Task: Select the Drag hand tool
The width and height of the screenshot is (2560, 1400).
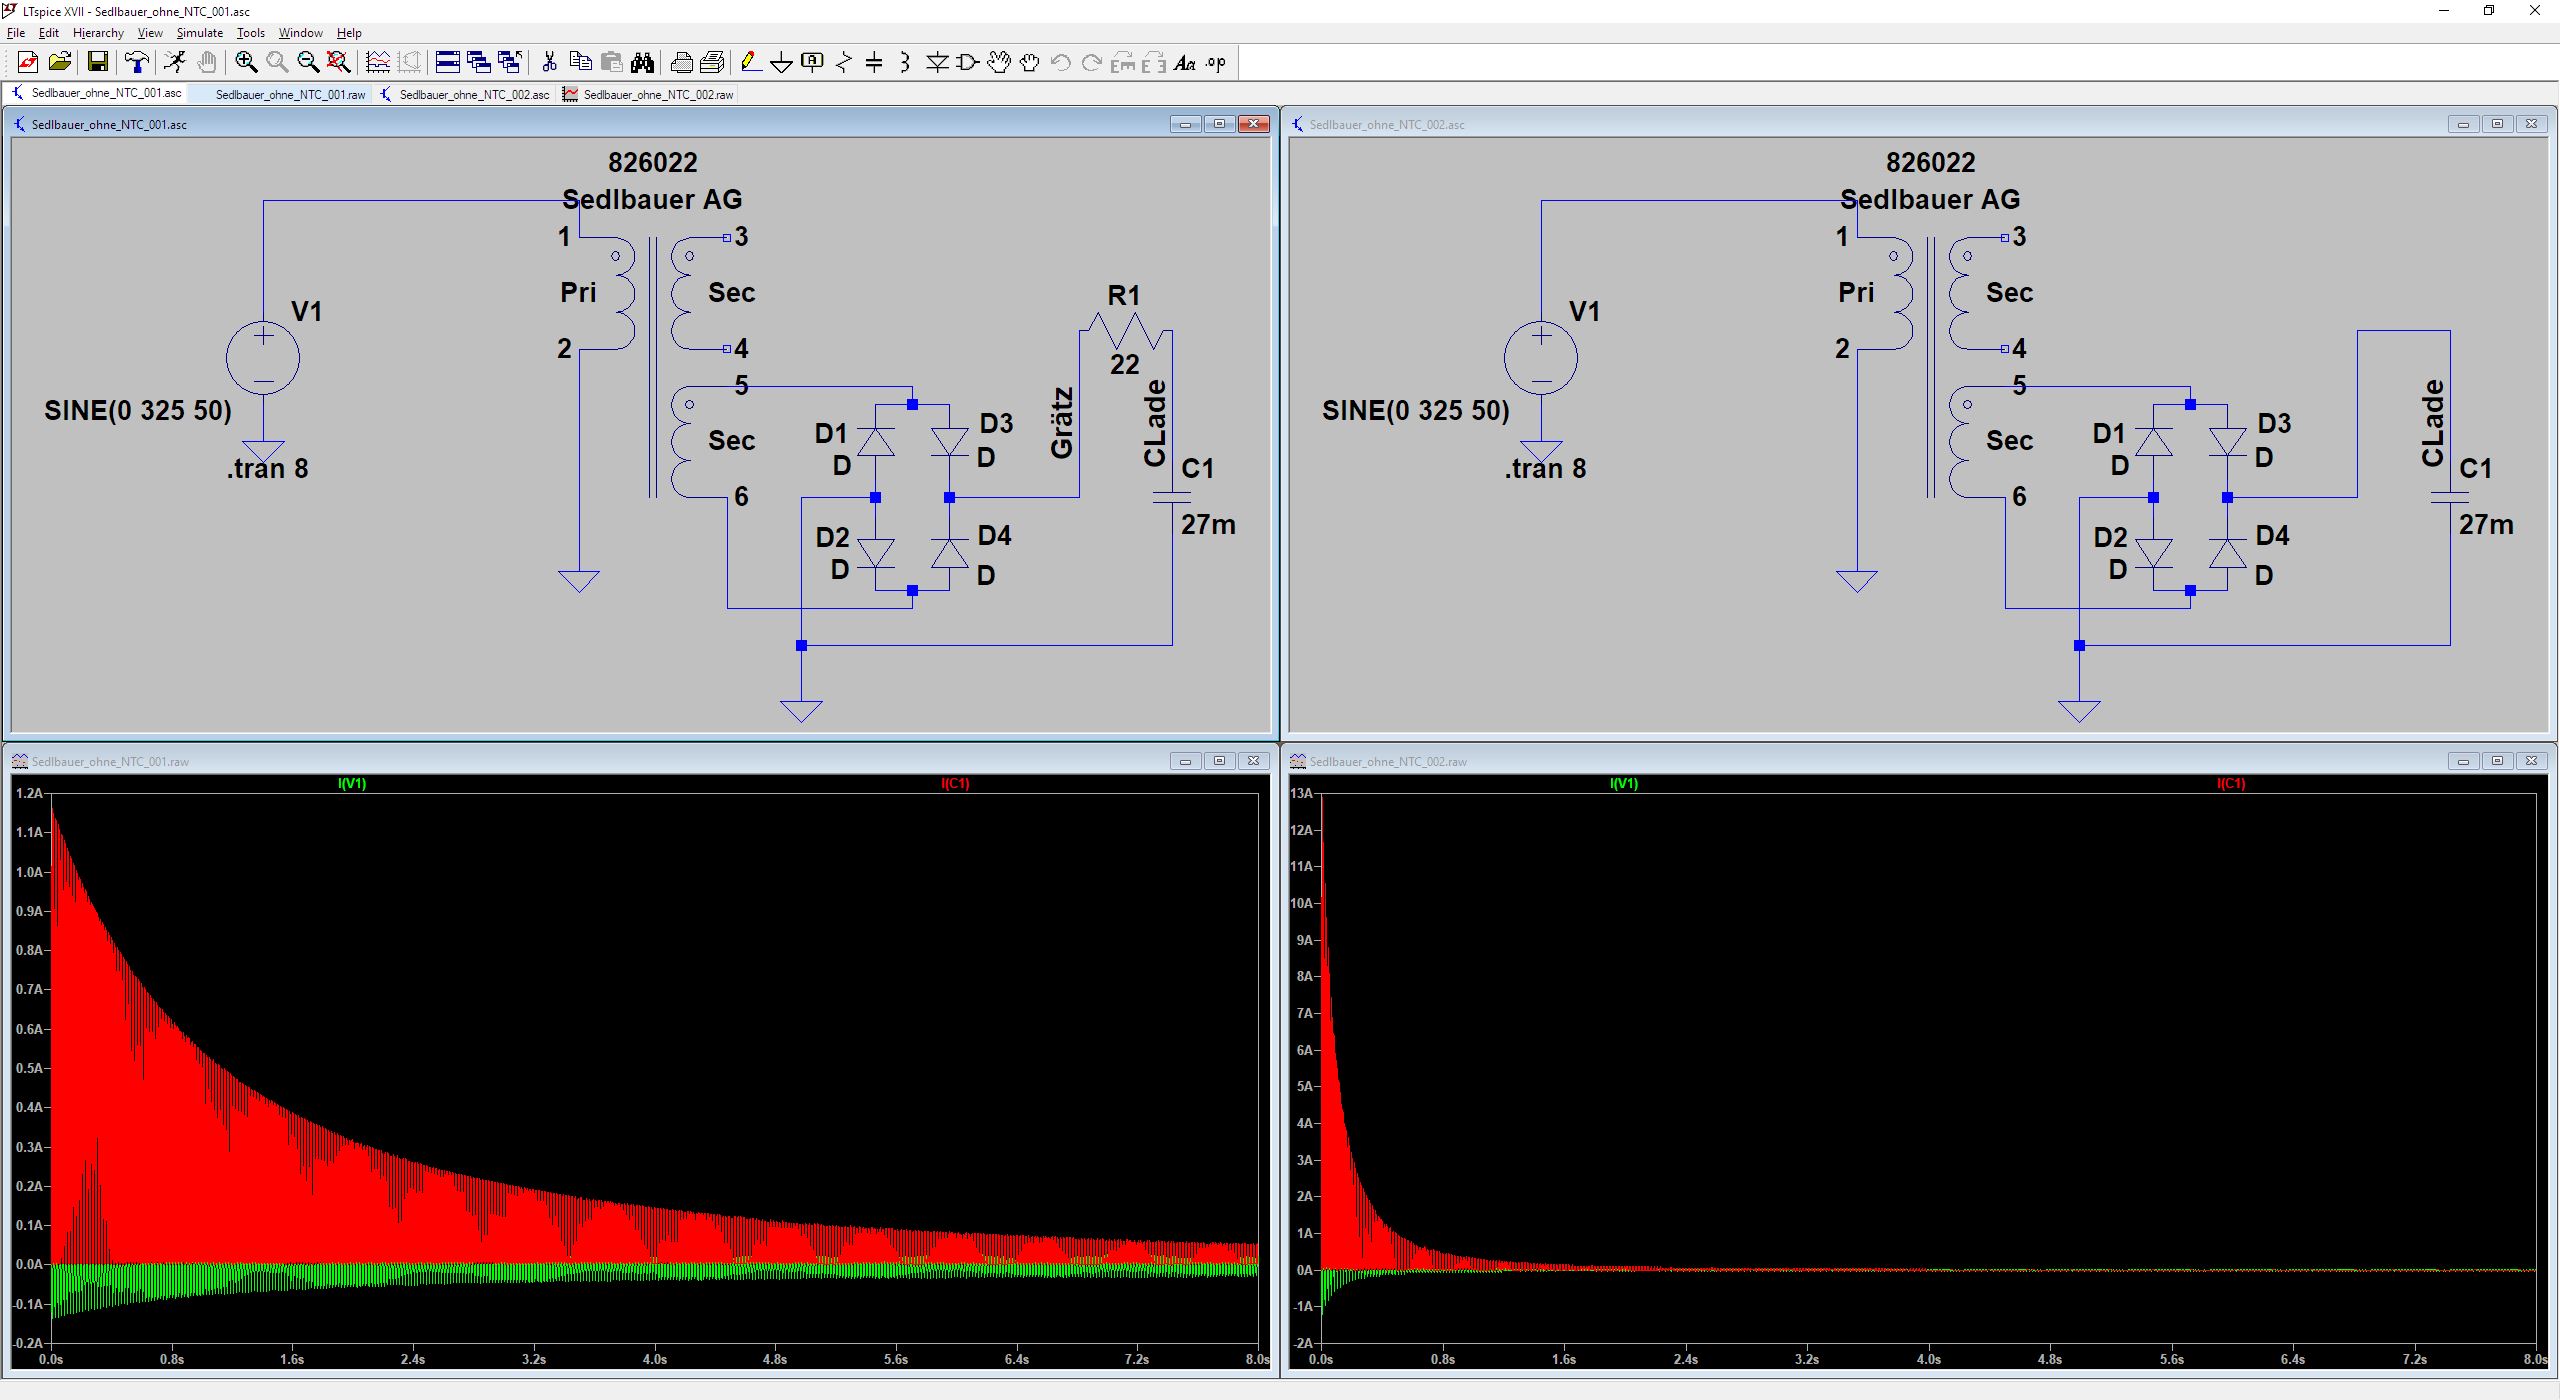Action: pos(1029,63)
